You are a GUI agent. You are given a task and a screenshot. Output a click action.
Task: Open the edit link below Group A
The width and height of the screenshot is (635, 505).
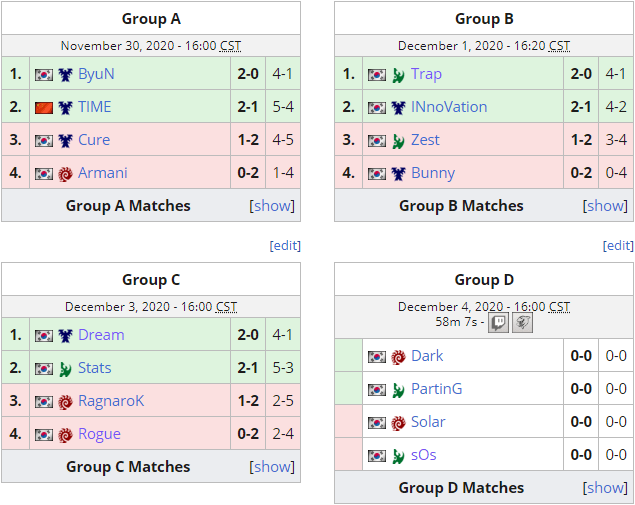pyautogui.click(x=285, y=245)
